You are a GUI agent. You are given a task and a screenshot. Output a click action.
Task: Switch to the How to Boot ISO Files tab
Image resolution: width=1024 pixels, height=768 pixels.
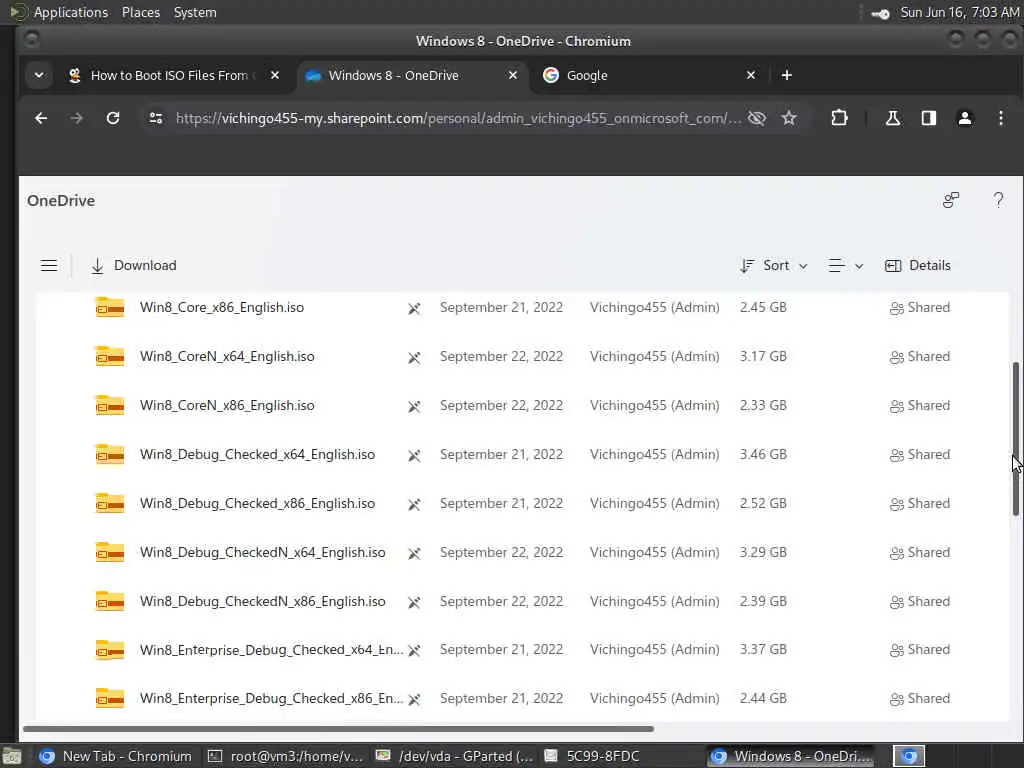coord(169,75)
